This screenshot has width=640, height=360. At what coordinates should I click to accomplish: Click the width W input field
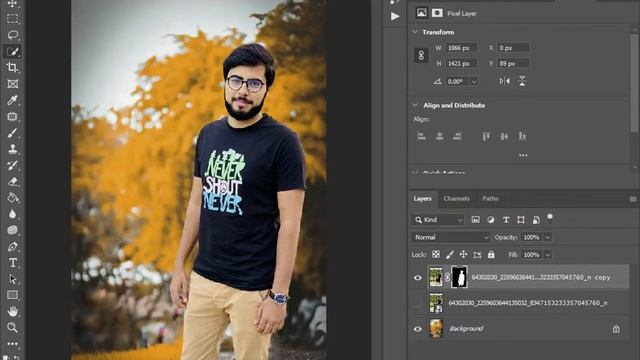(x=462, y=48)
